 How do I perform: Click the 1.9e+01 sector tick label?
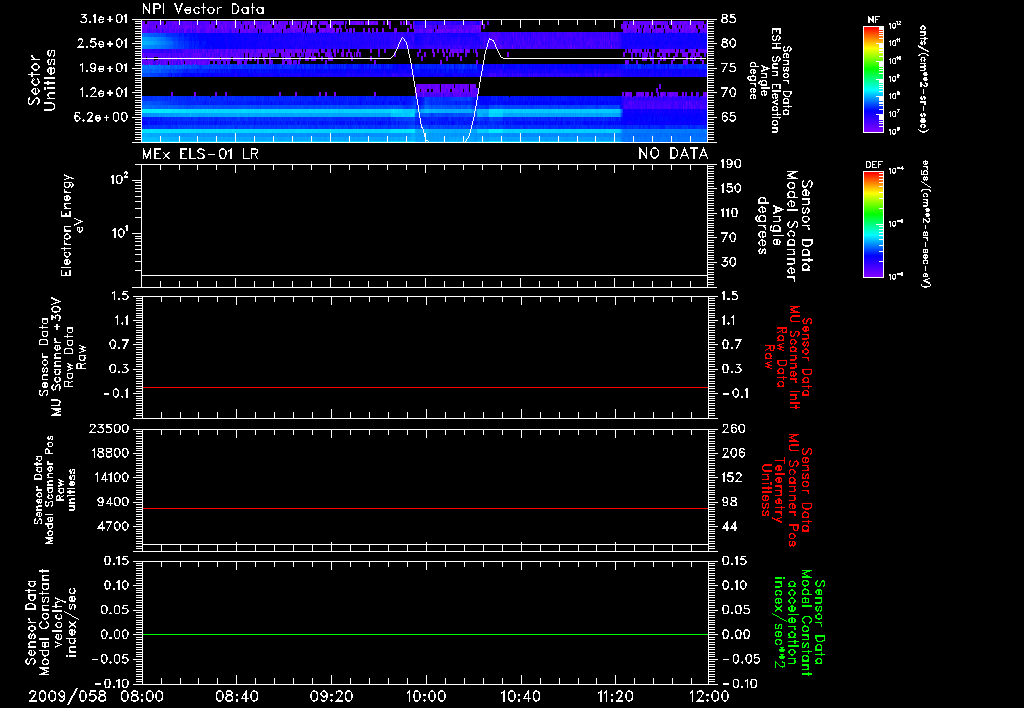point(104,68)
